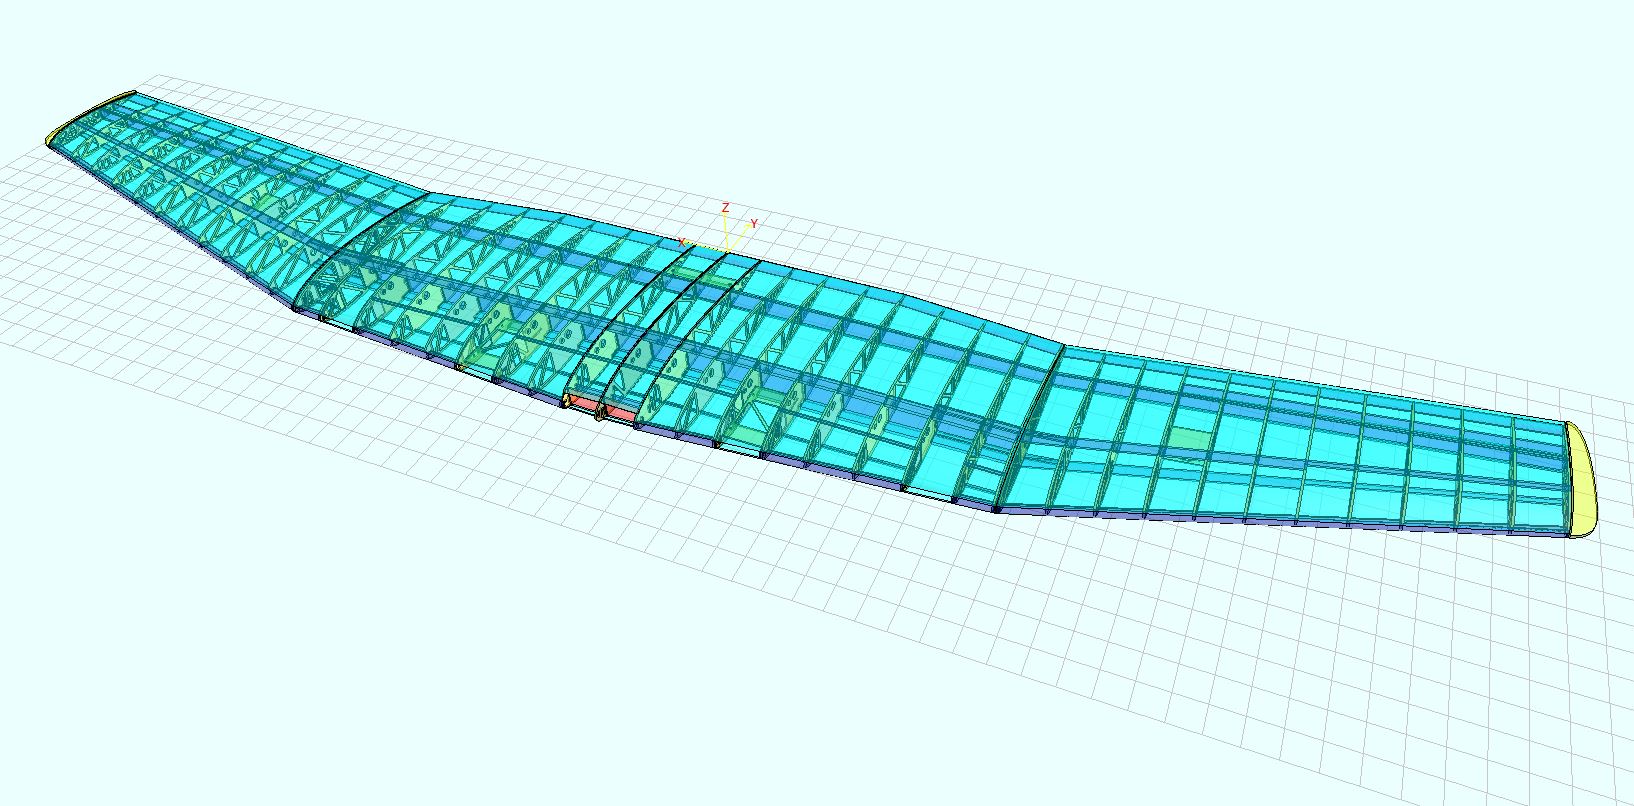
Task: Select the yellow right wingtip
Action: (1581, 478)
